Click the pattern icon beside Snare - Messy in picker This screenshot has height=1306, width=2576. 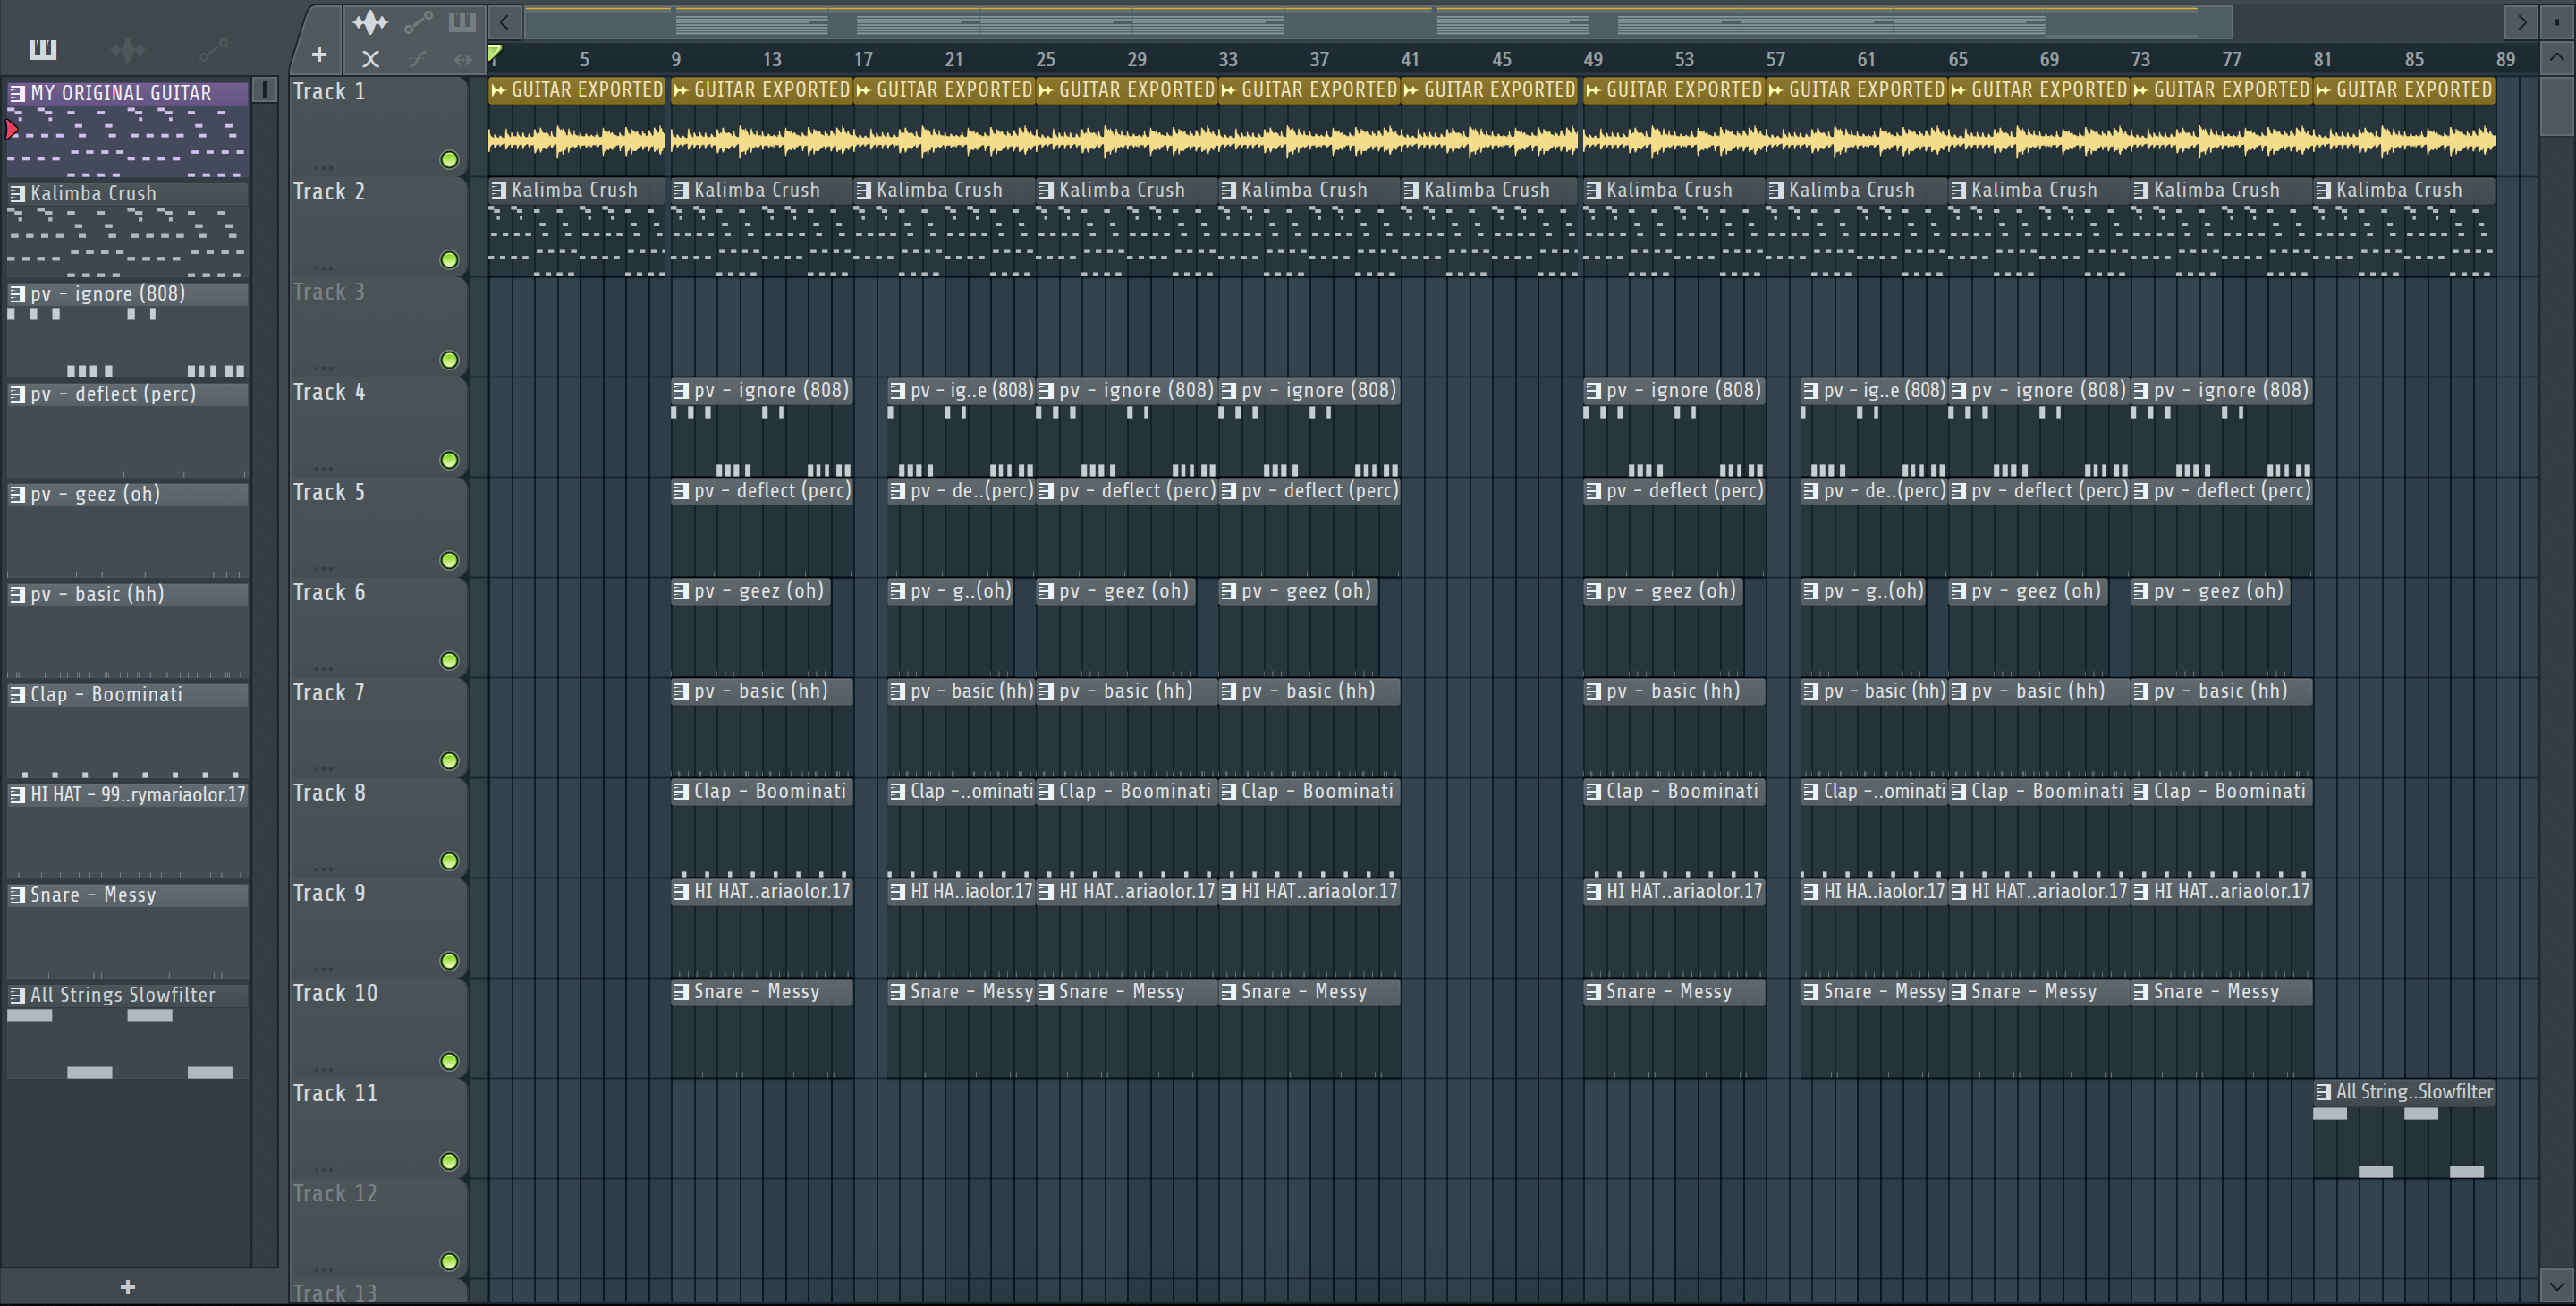17,895
